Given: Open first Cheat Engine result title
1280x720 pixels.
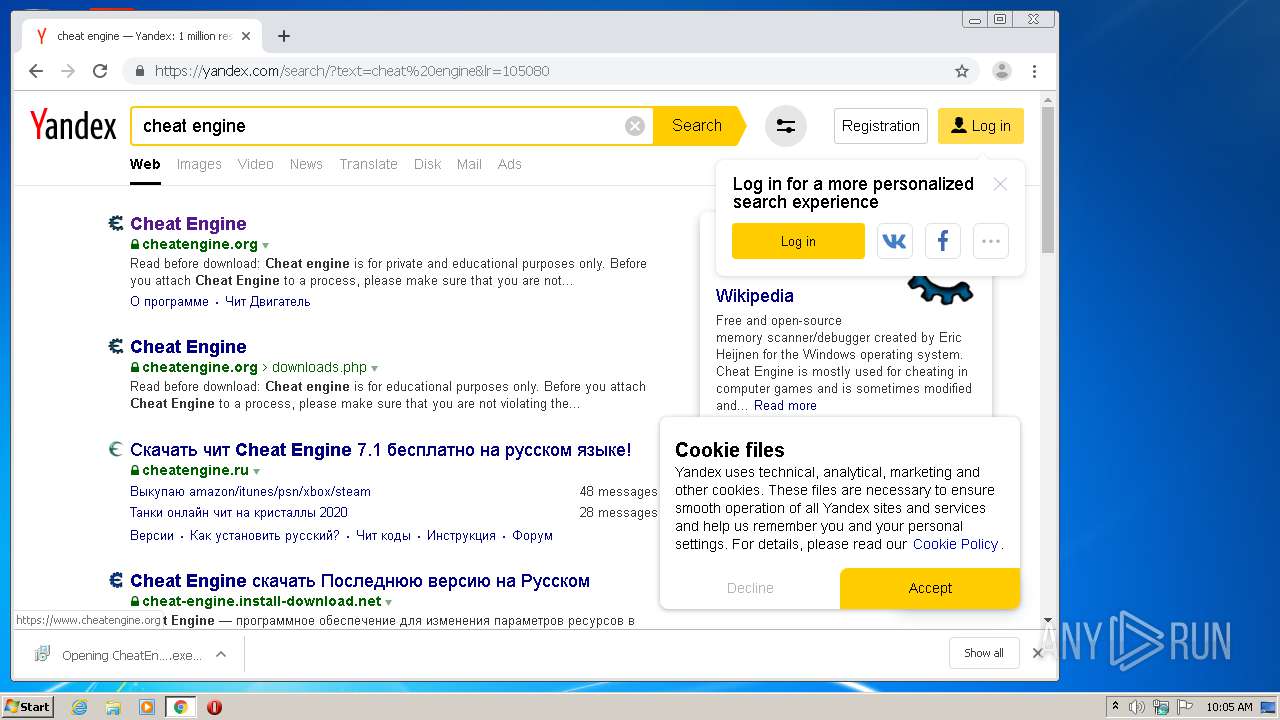Looking at the screenshot, I should coord(188,224).
